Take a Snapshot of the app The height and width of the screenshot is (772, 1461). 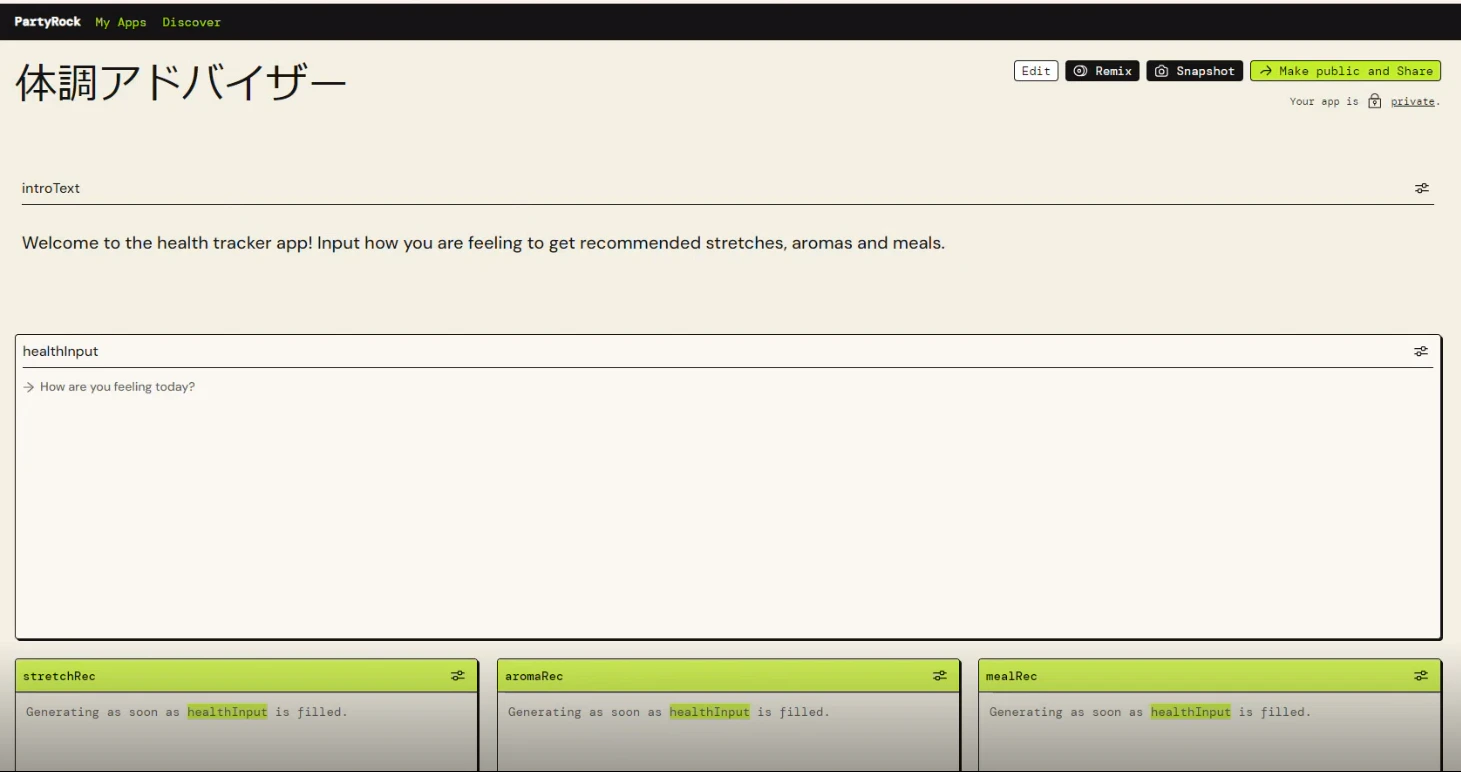(1195, 71)
